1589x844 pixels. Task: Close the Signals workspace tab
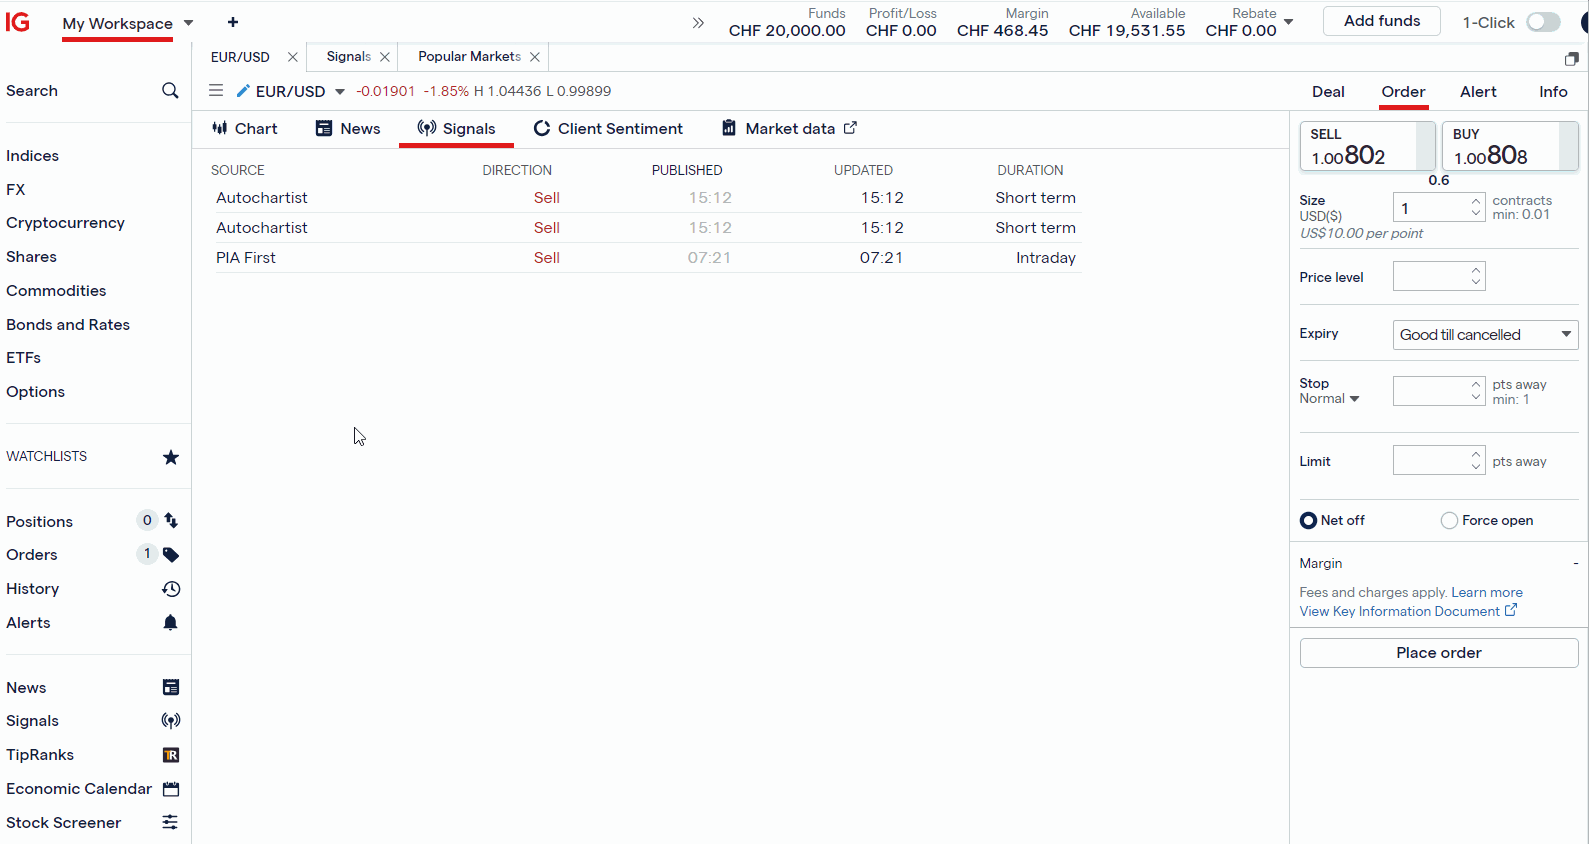point(385,57)
